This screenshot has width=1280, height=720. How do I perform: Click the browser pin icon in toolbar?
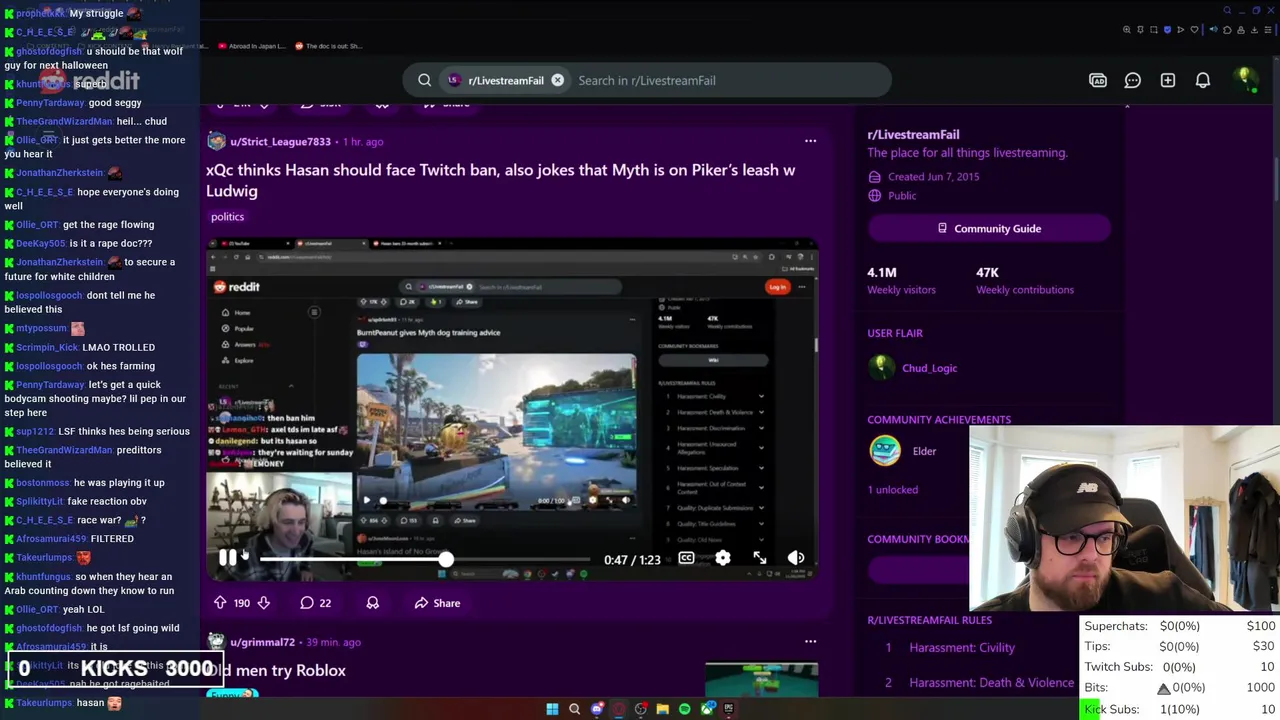click(x=1140, y=30)
